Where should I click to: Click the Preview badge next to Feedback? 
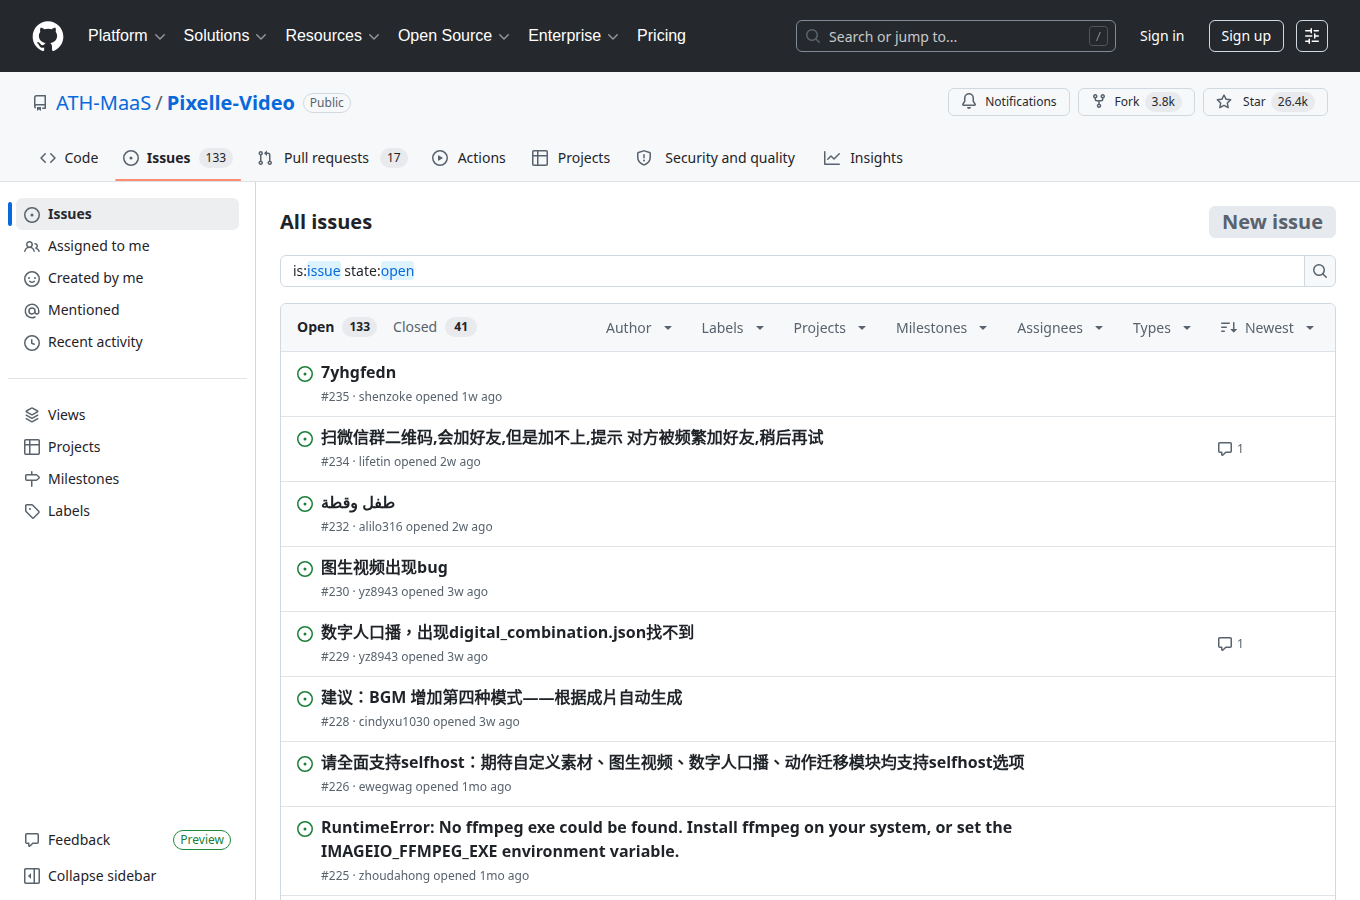point(202,840)
